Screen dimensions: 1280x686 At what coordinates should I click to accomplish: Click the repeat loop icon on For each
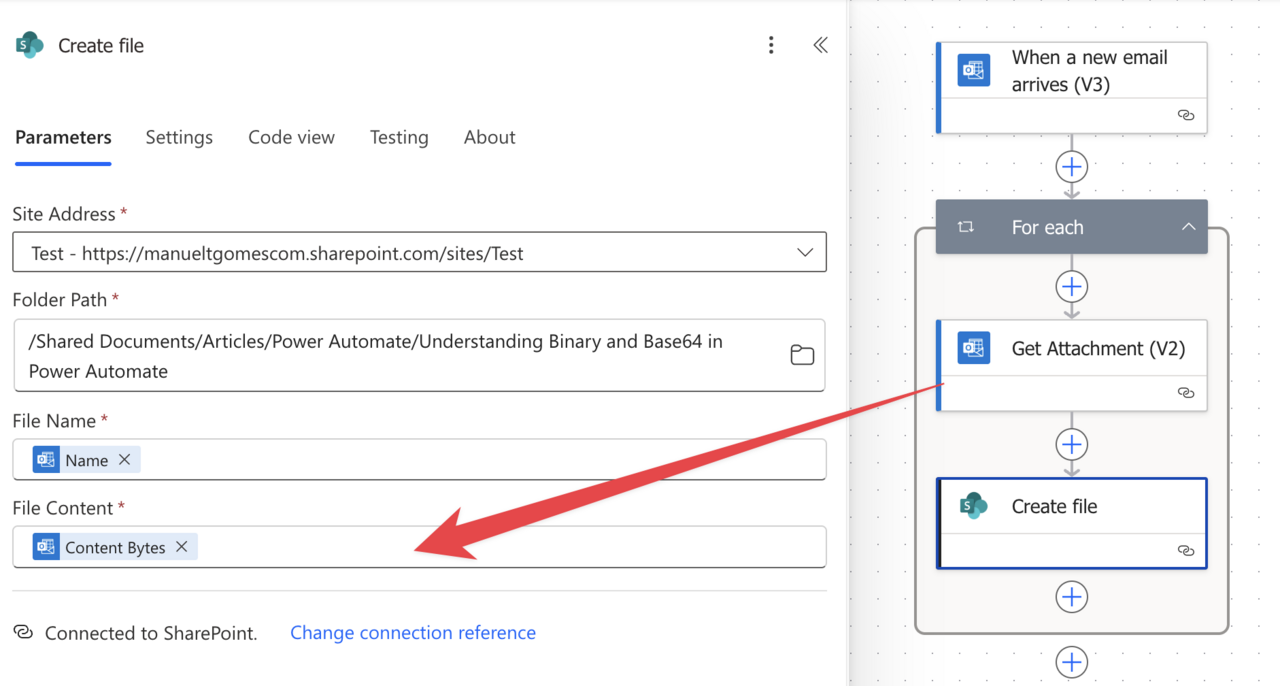pos(965,227)
